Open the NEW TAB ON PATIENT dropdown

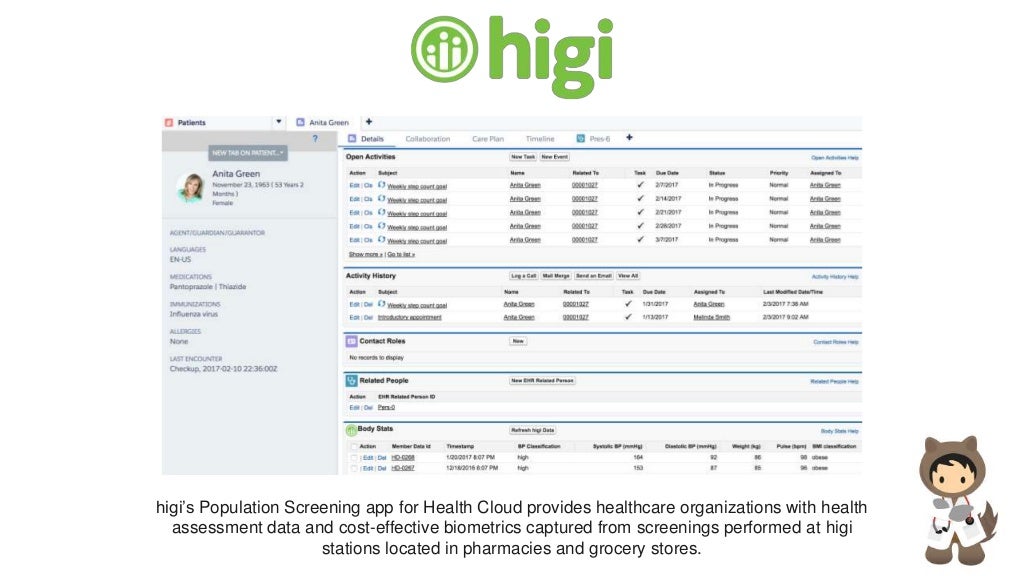click(x=248, y=153)
